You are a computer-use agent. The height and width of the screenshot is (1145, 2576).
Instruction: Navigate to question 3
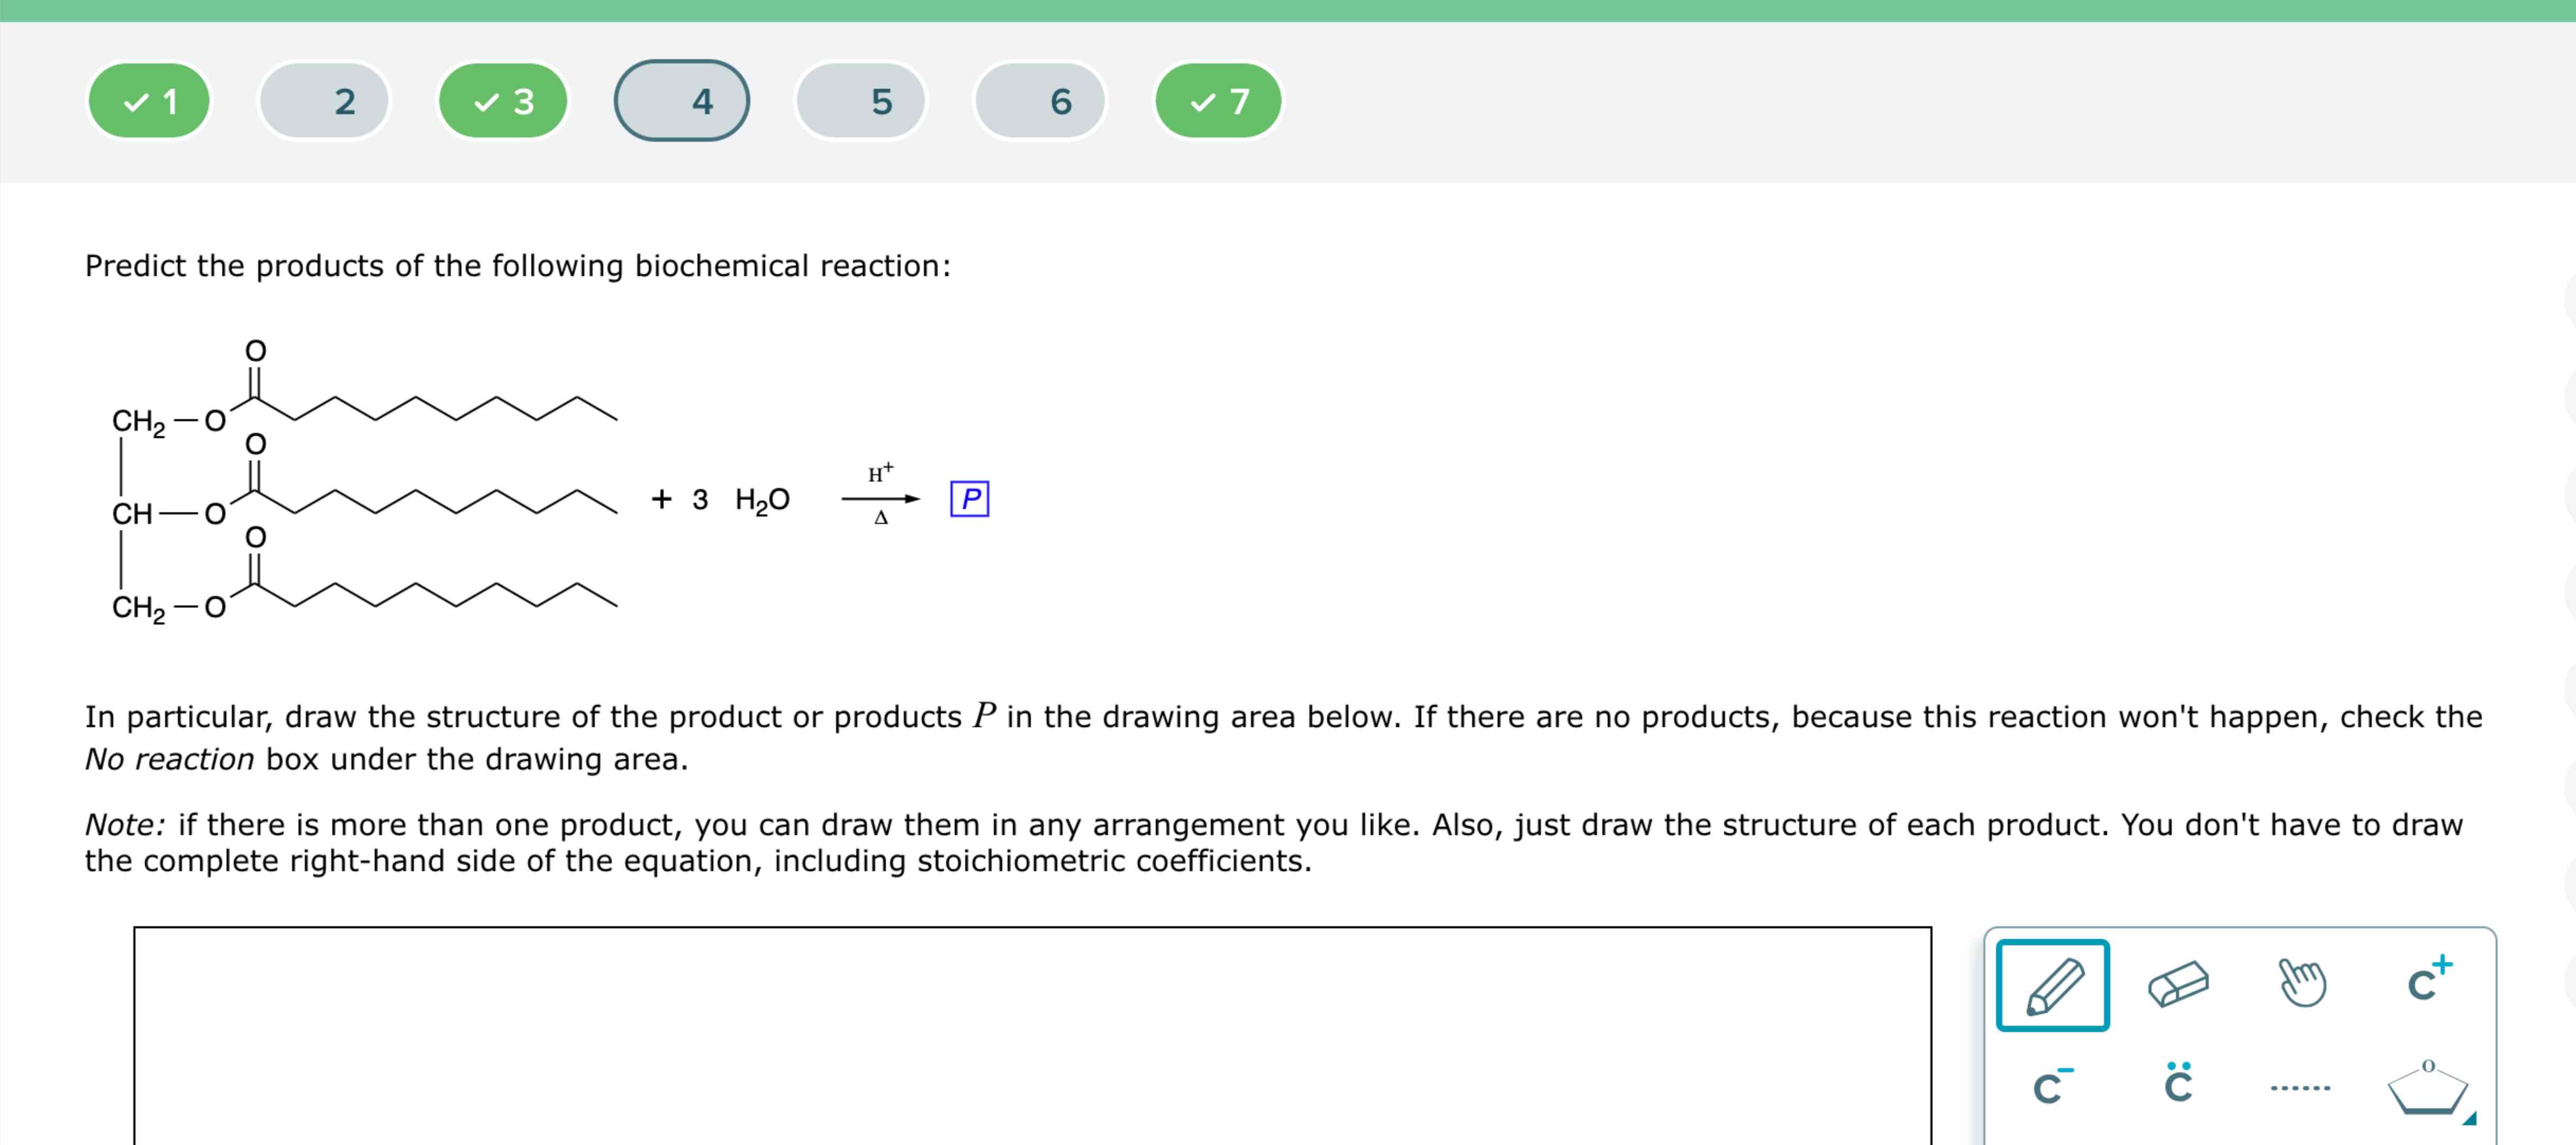tap(501, 100)
